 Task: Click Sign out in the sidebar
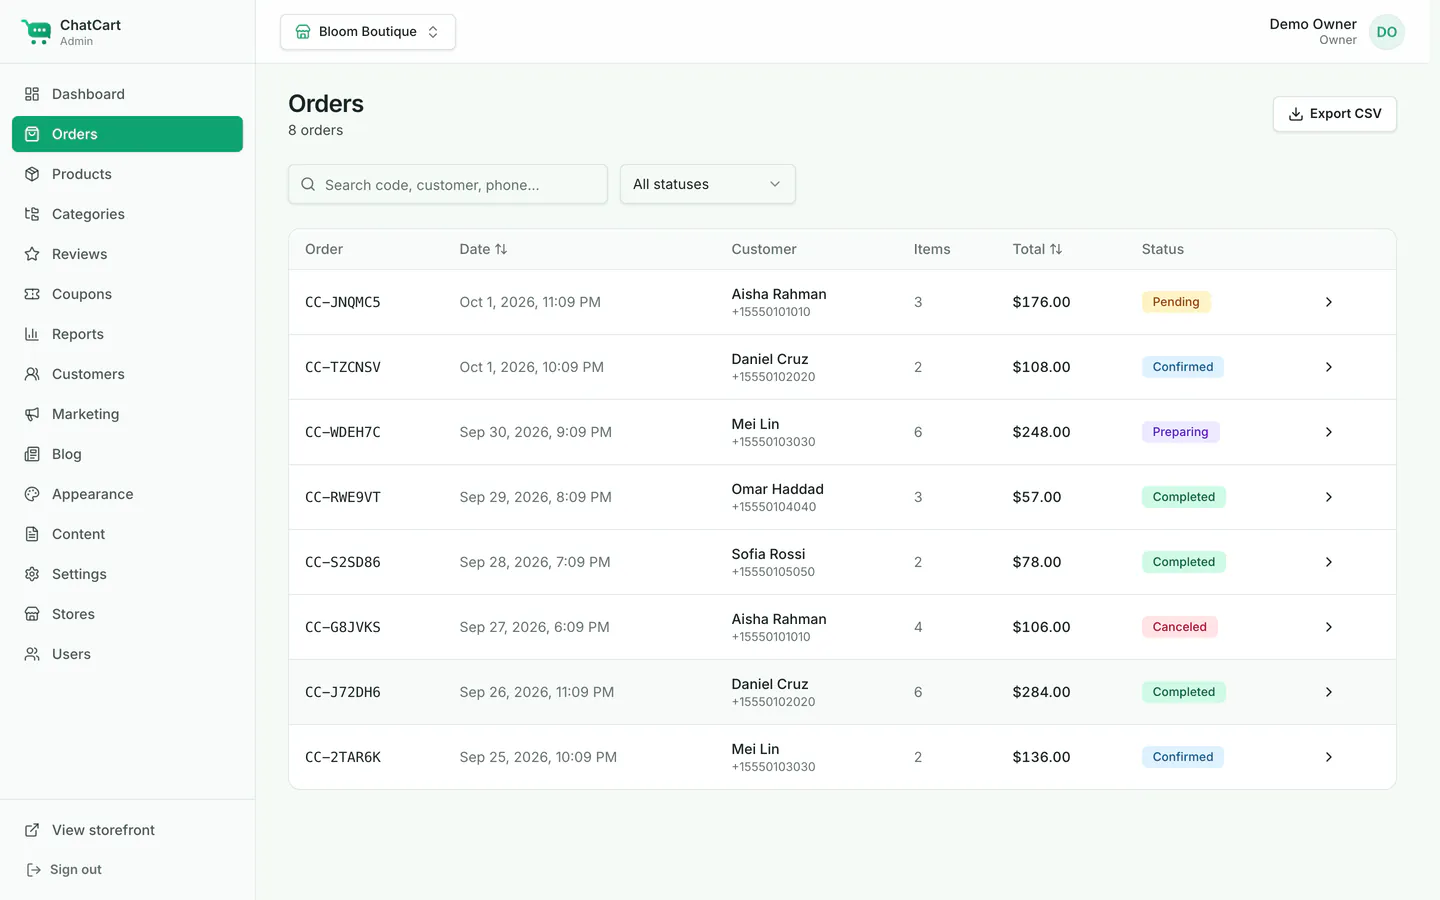click(64, 870)
